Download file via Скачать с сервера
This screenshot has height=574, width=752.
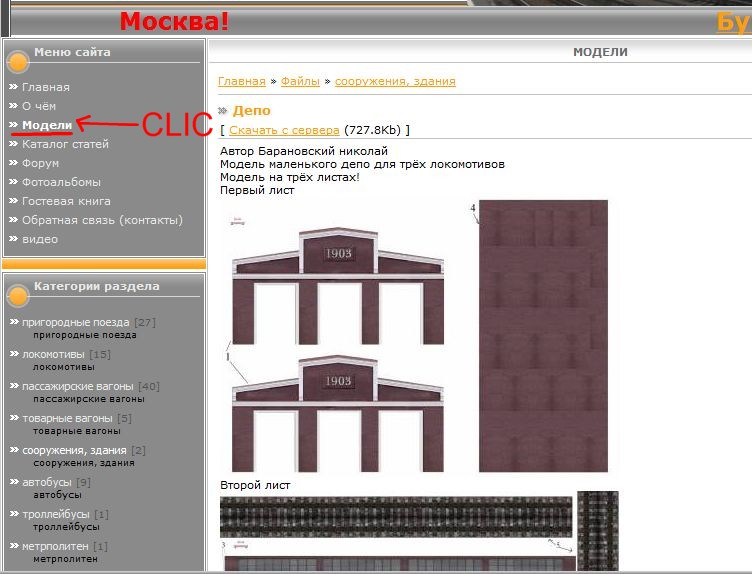(x=284, y=130)
